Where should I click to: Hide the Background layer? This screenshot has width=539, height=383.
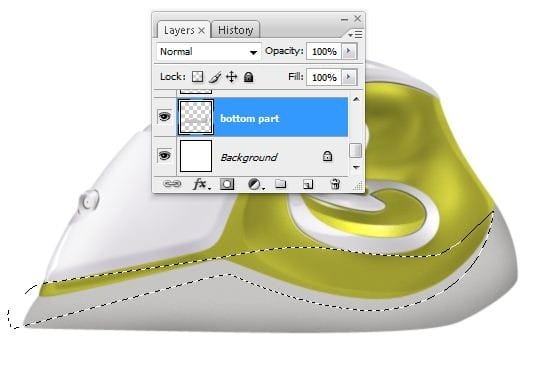(164, 155)
